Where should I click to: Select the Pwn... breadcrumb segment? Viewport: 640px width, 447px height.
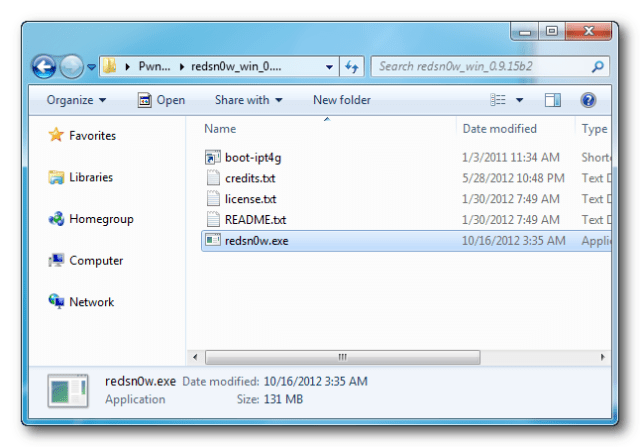[154, 66]
